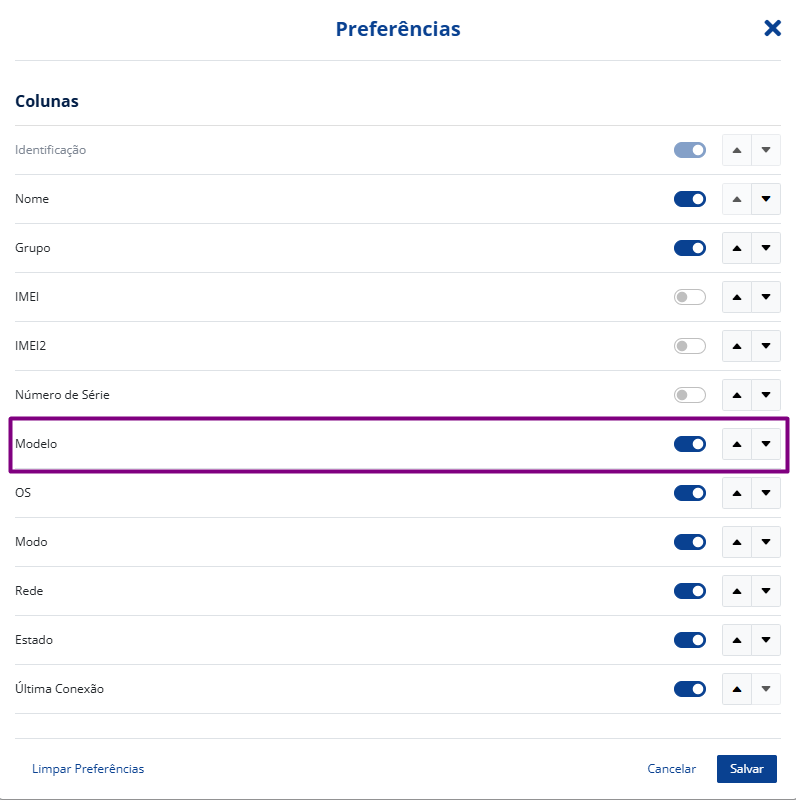Move the IMEI column down

pos(766,297)
